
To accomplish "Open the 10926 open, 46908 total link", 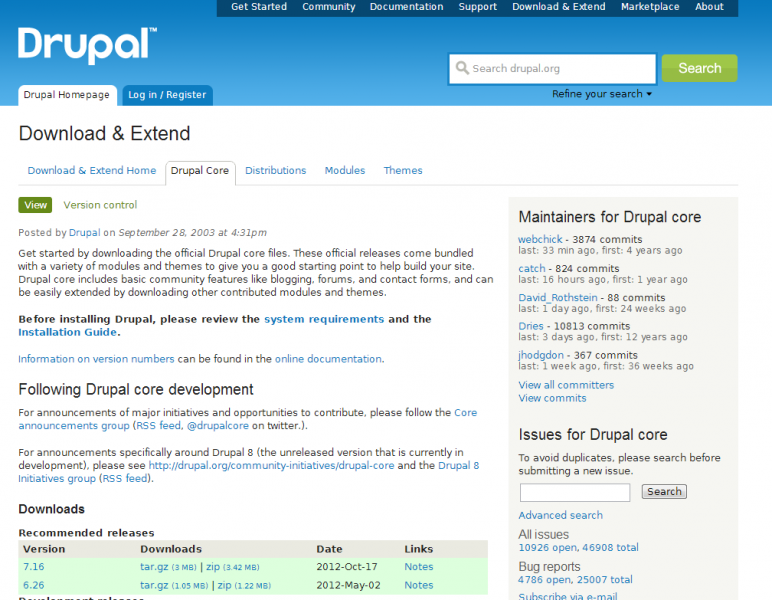I will click(x=579, y=547).
